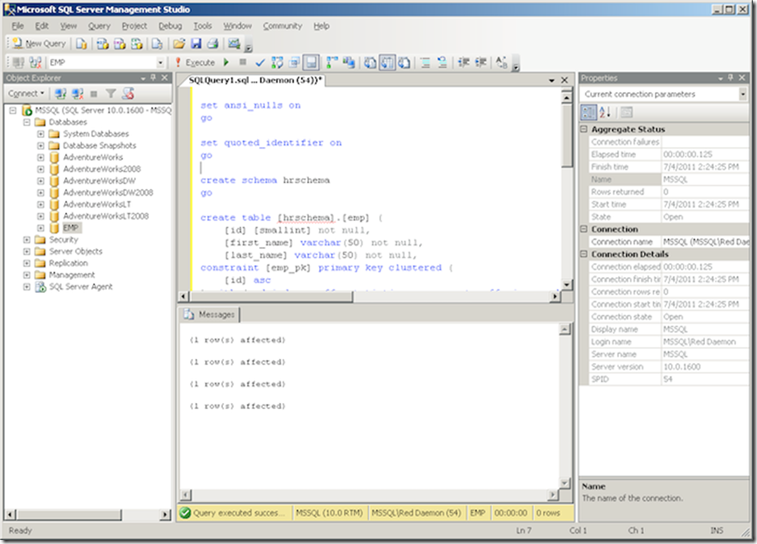Expand the System Databases folder
The image size is (757, 544).
41,134
